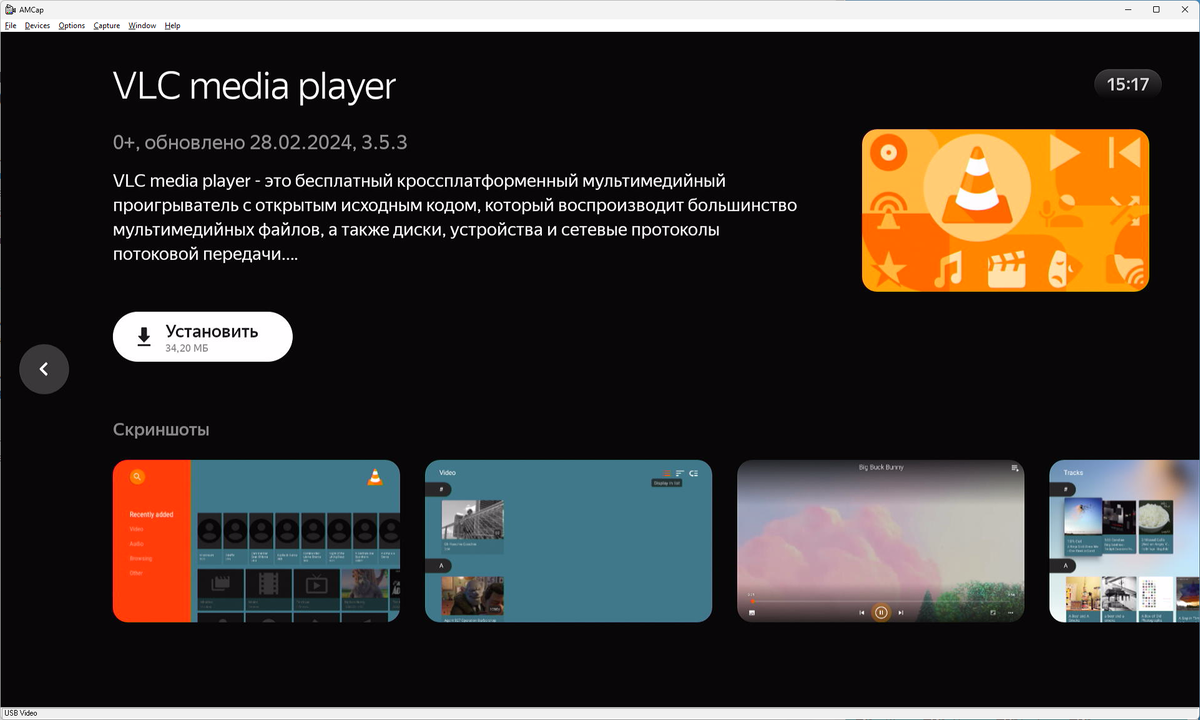The image size is (1200, 720).
Task: Click the search icon in first screenshot
Action: tap(137, 477)
